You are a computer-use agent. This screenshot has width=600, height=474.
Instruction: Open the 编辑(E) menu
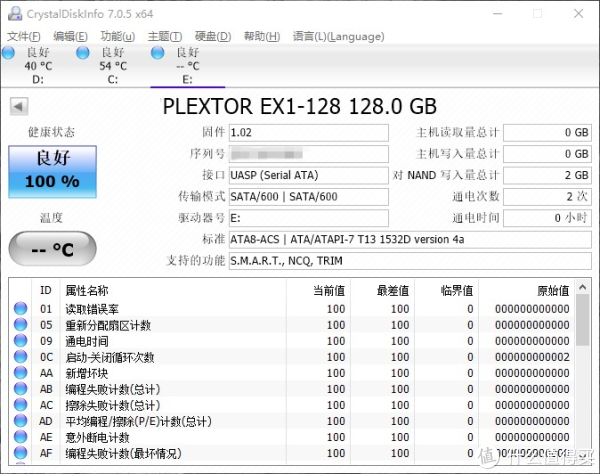[x=70, y=36]
